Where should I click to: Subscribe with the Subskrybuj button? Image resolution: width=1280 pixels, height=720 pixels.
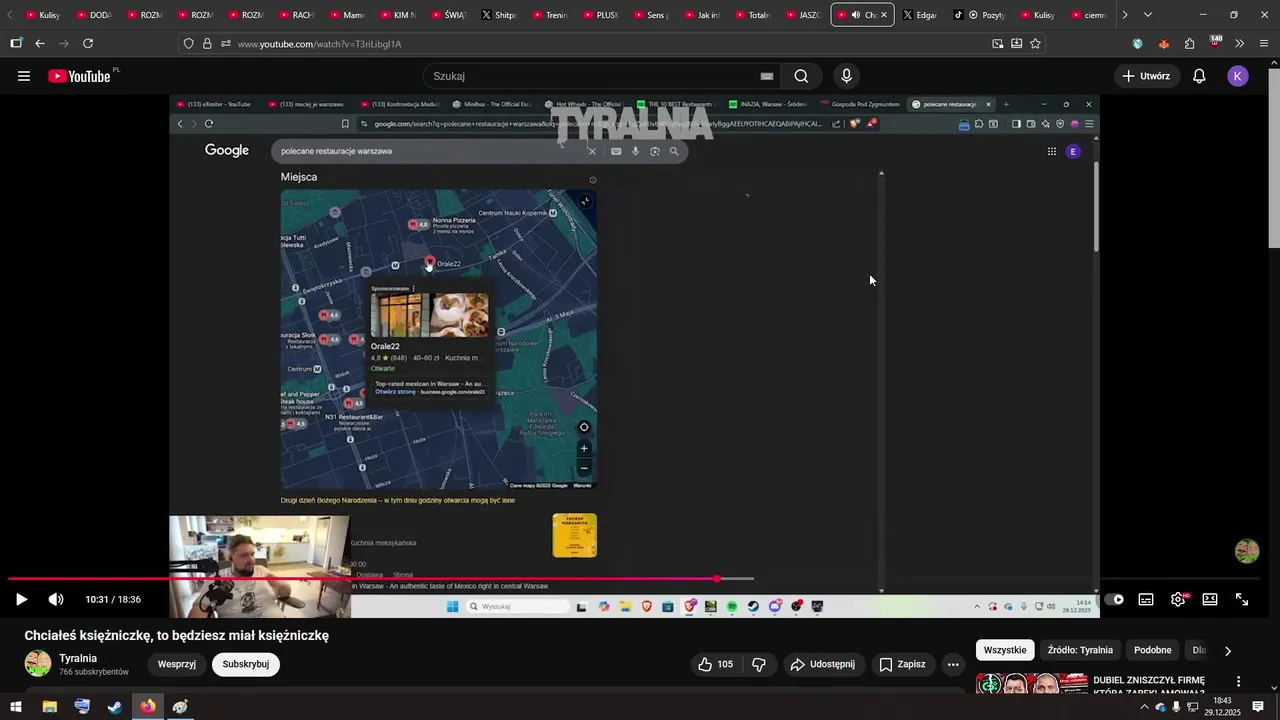pyautogui.click(x=245, y=664)
